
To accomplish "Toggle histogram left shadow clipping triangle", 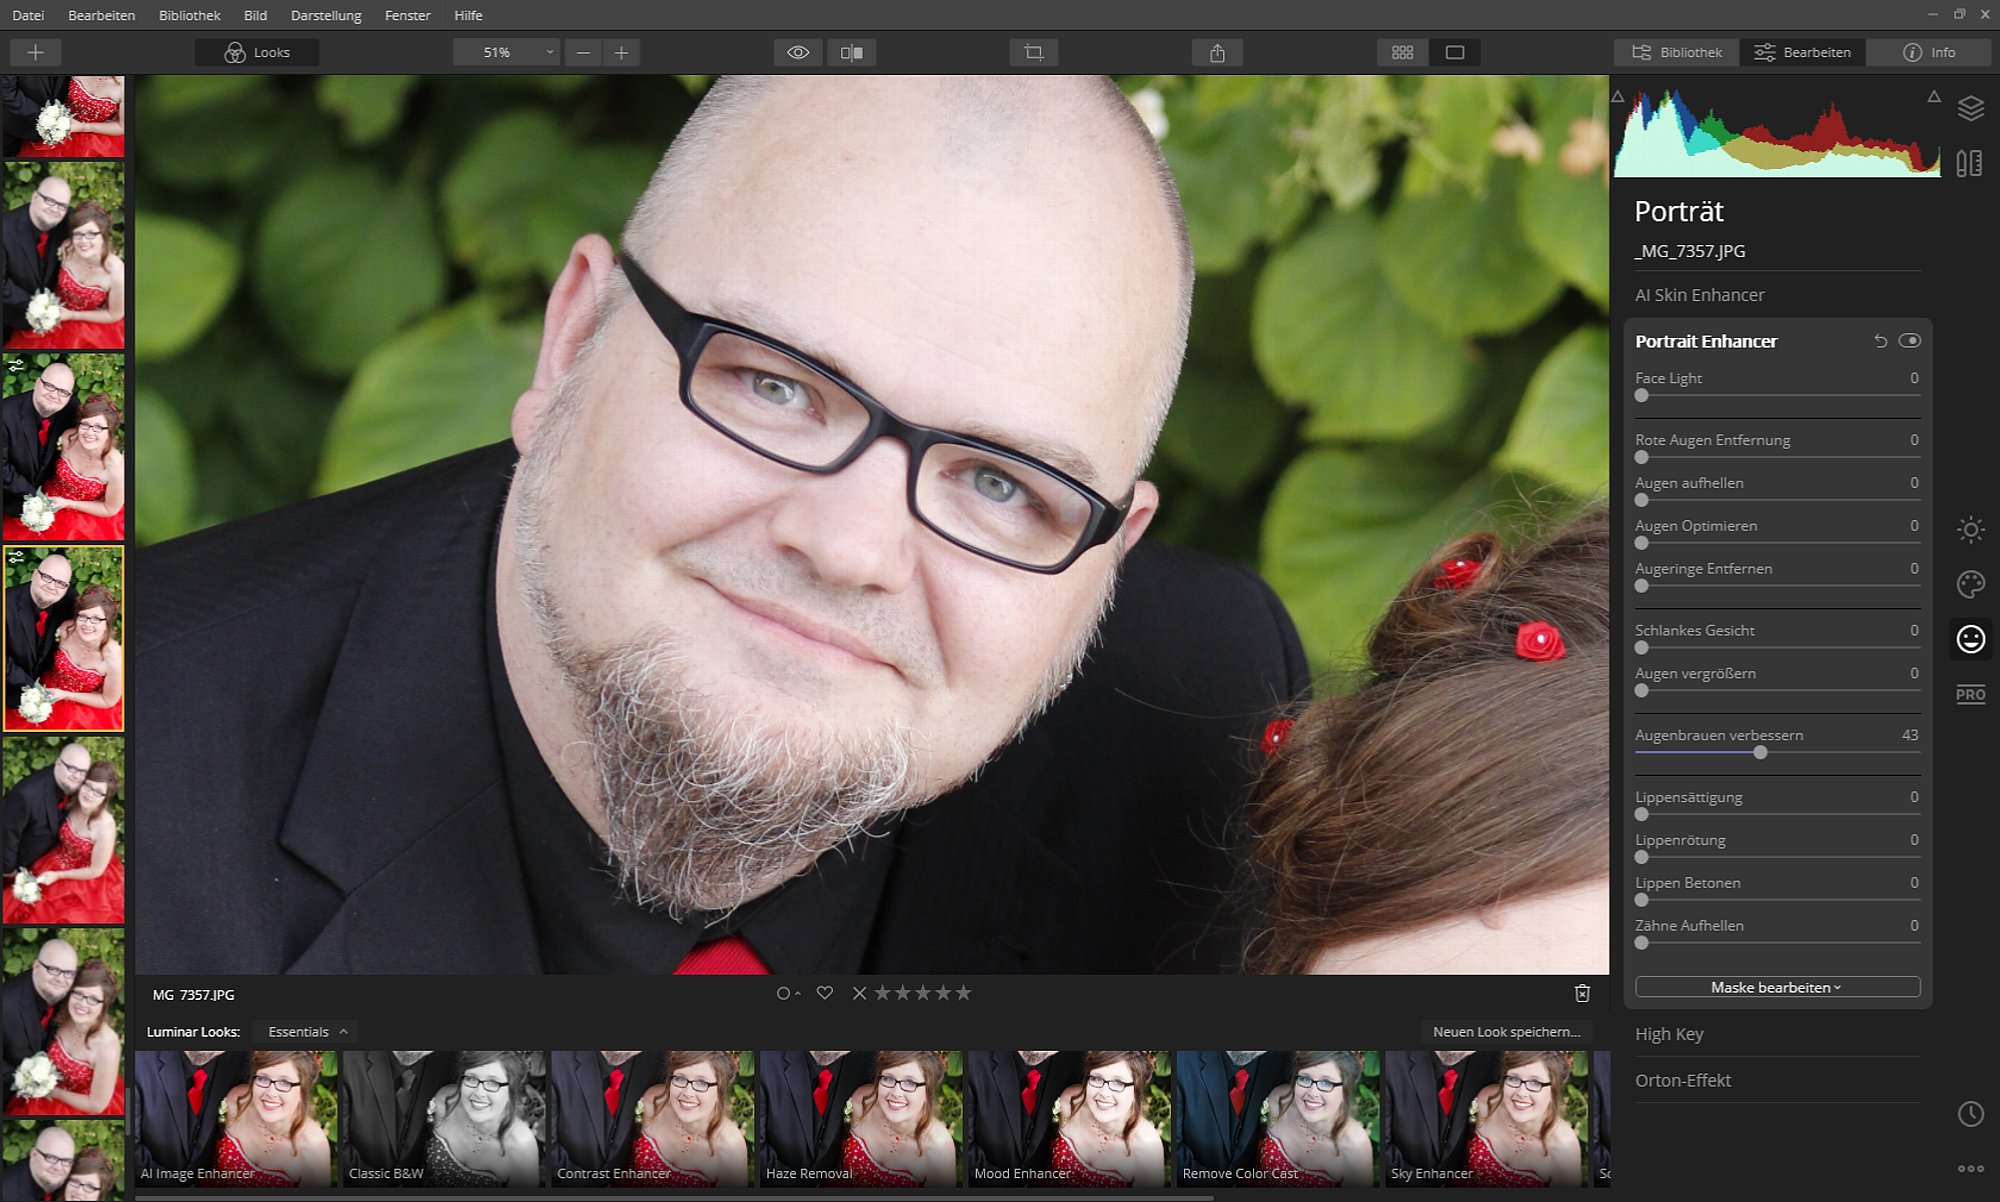I will 1618,97.
